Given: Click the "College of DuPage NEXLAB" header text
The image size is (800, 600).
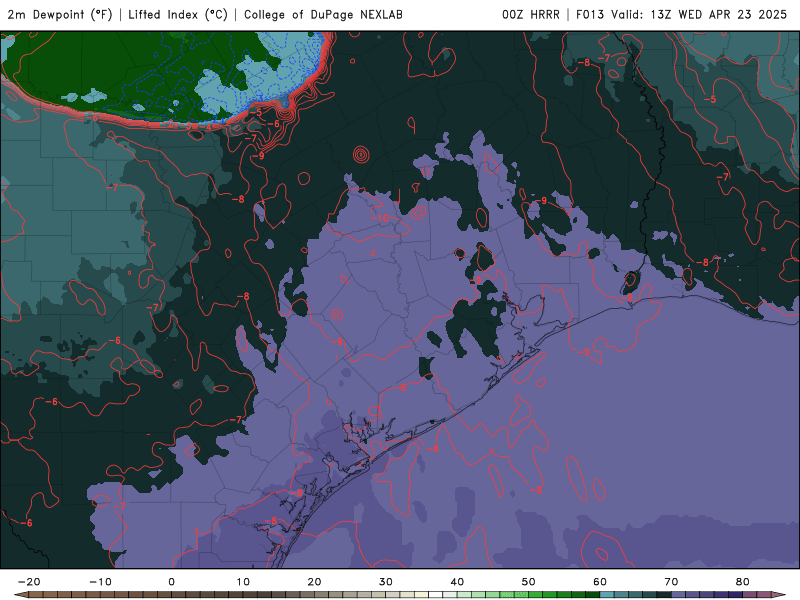Looking at the screenshot, I should 323,14.
